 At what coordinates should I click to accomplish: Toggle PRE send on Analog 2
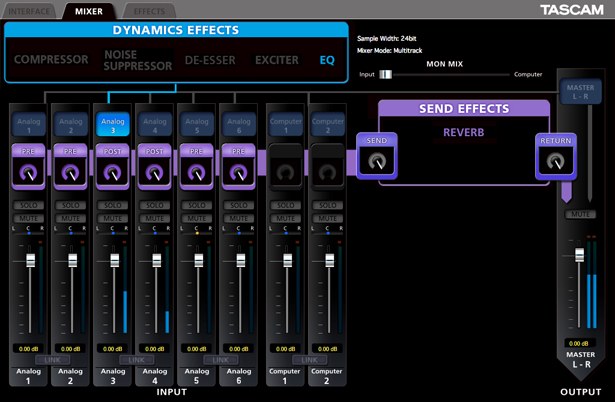pyautogui.click(x=71, y=151)
